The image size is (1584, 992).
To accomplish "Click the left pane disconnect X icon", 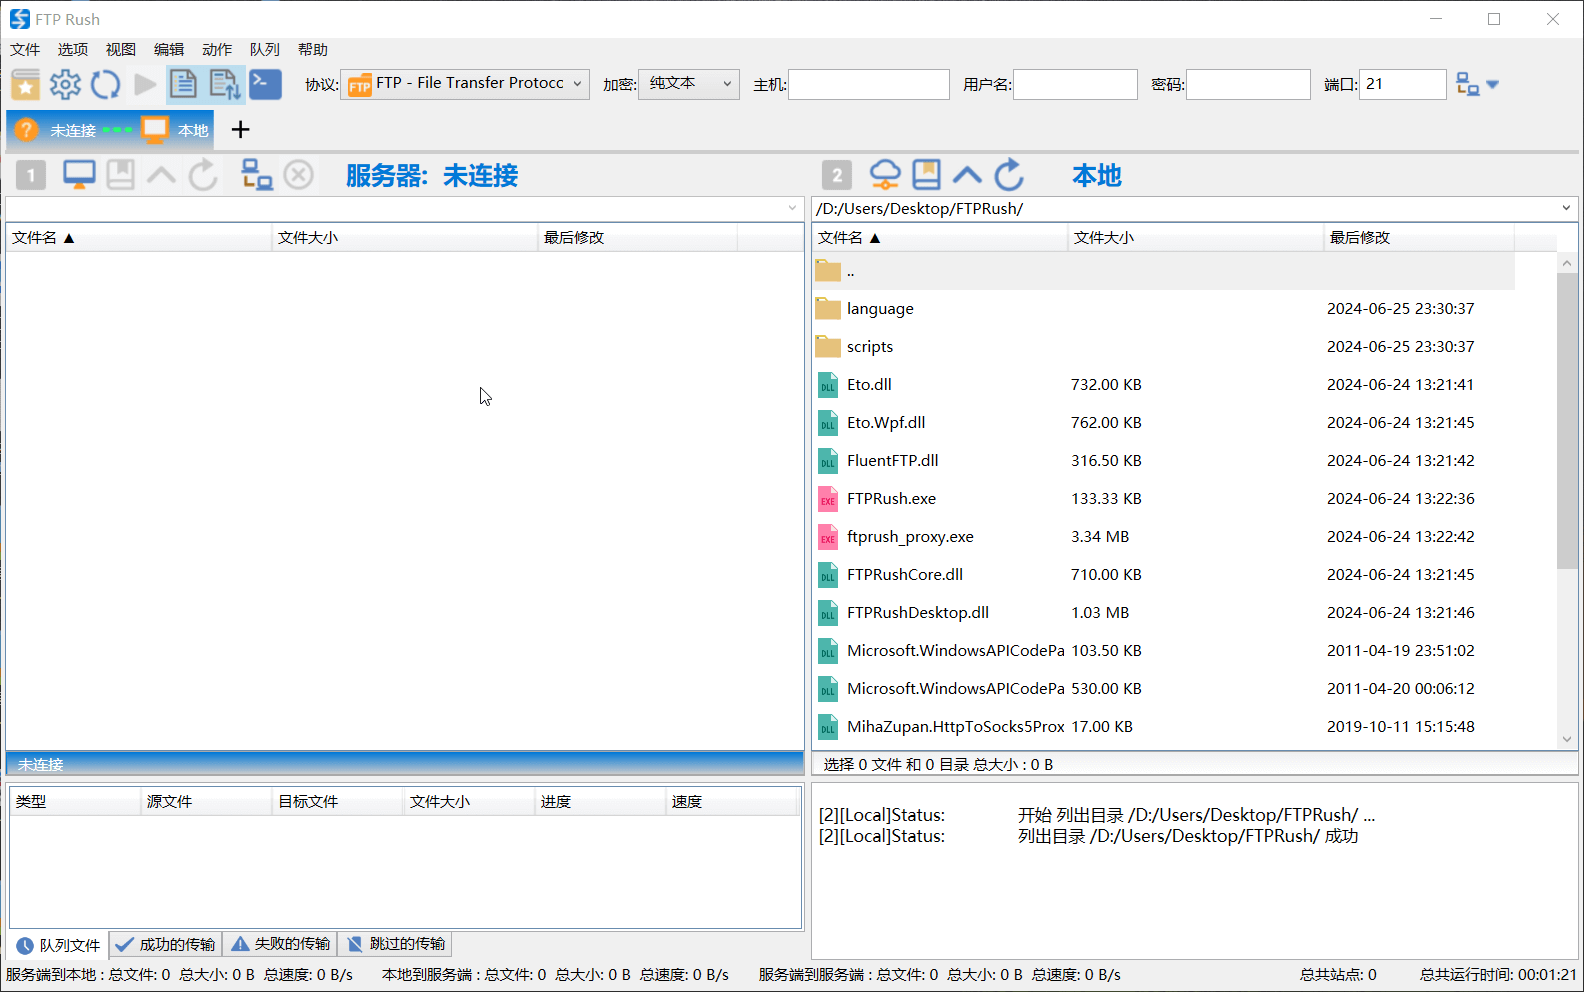I will (x=298, y=175).
